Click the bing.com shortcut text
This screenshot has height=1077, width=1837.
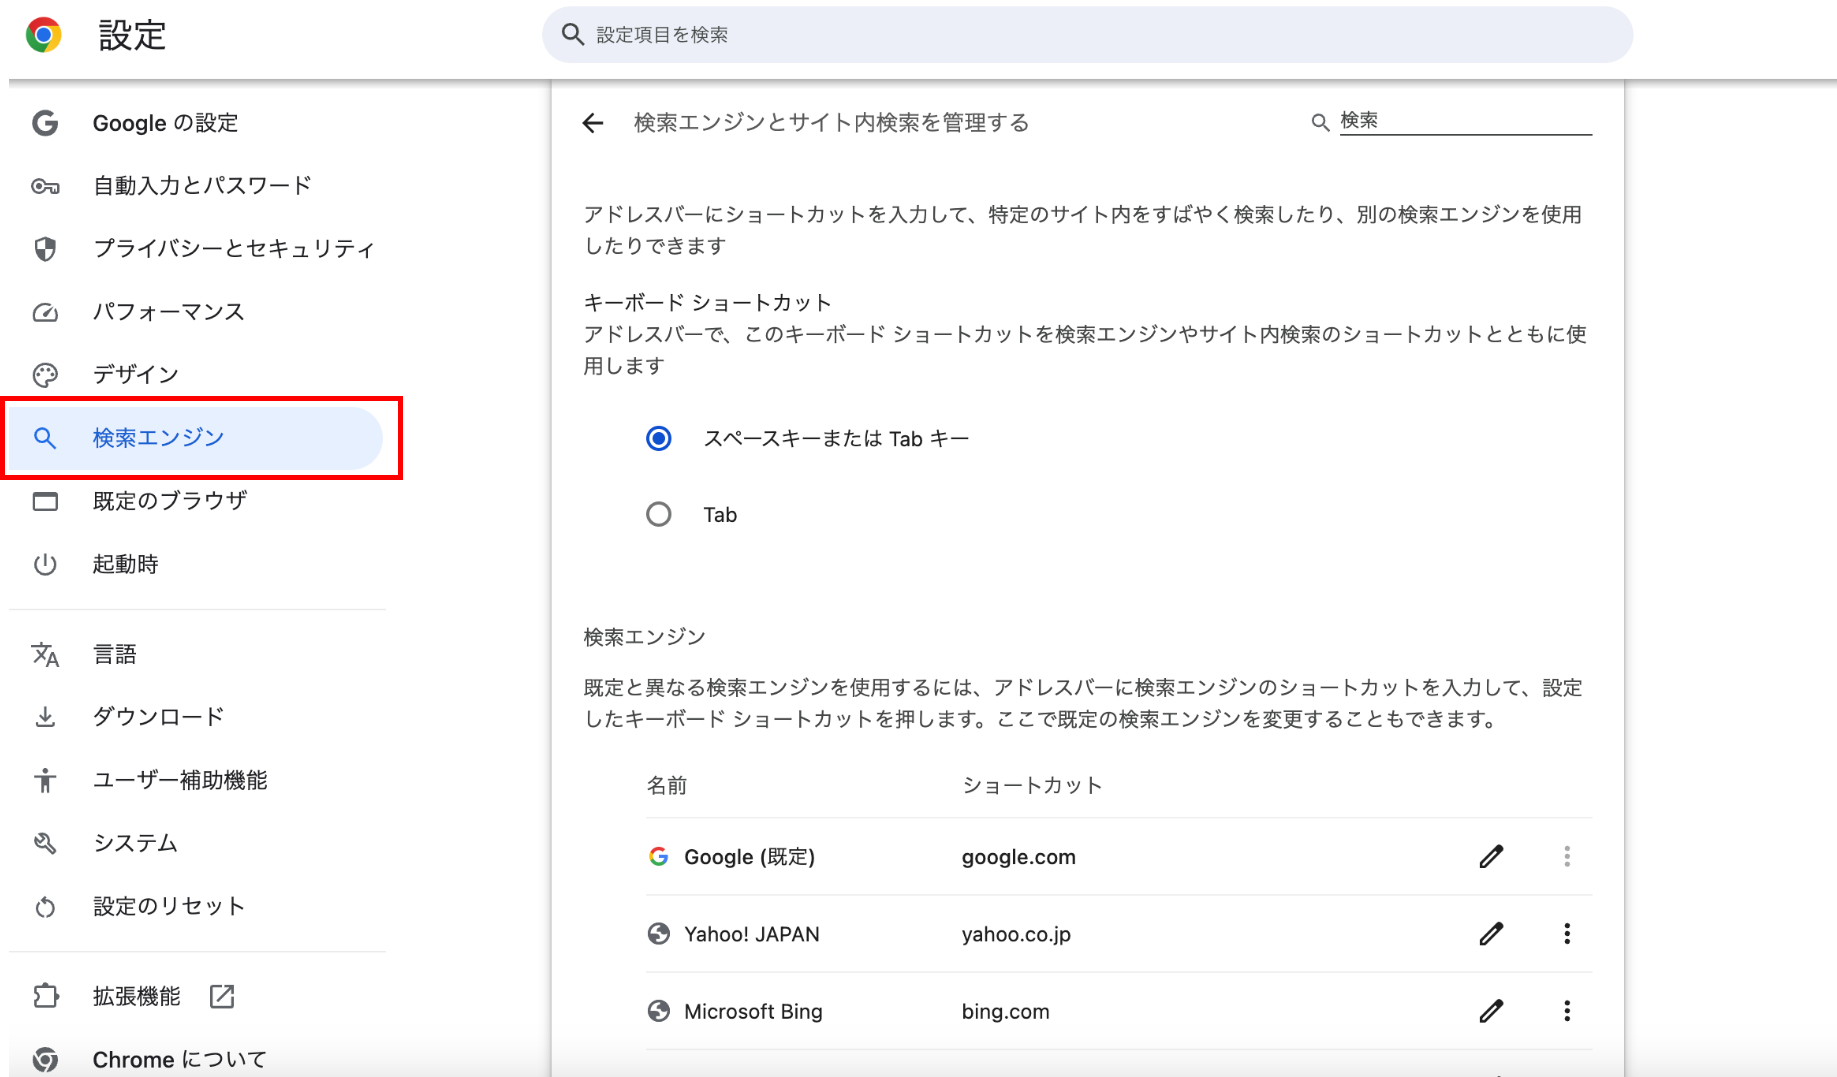(1005, 1011)
